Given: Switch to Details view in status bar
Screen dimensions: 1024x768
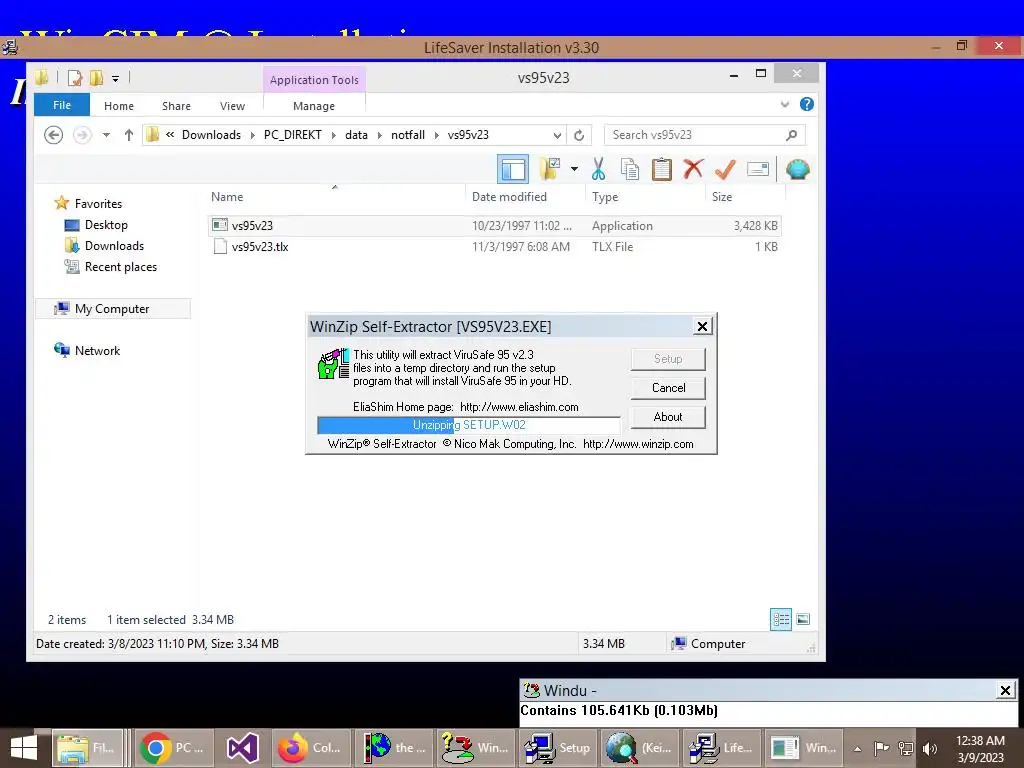Looking at the screenshot, I should click(781, 619).
